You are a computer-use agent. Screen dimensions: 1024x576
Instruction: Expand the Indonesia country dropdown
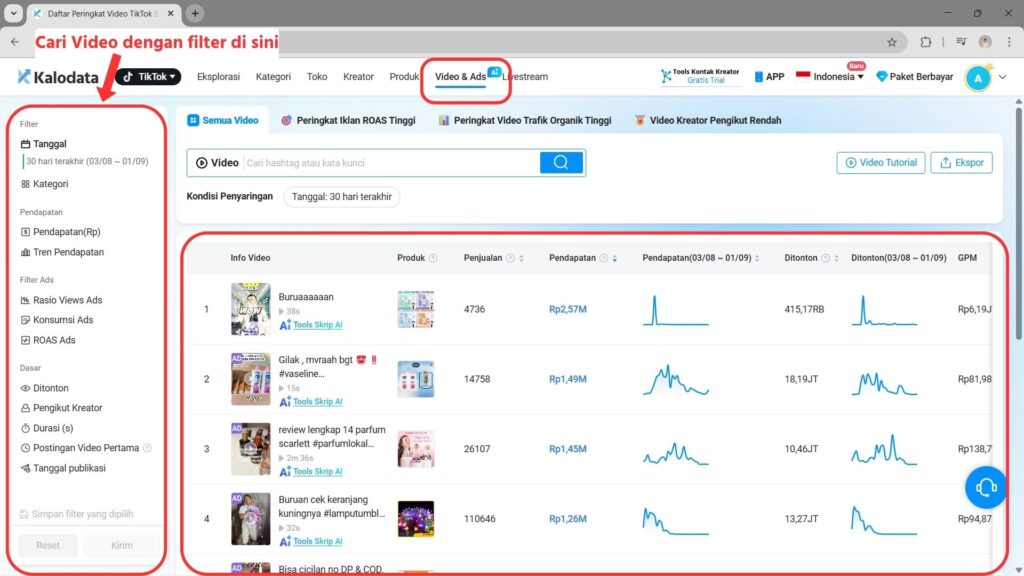pos(830,76)
